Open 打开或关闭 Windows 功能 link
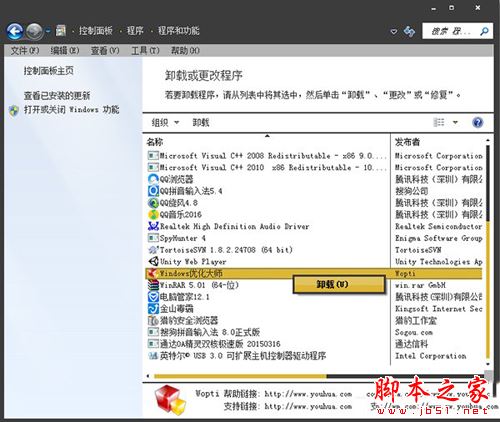Viewport: 500px width, 422px height. coord(71,110)
